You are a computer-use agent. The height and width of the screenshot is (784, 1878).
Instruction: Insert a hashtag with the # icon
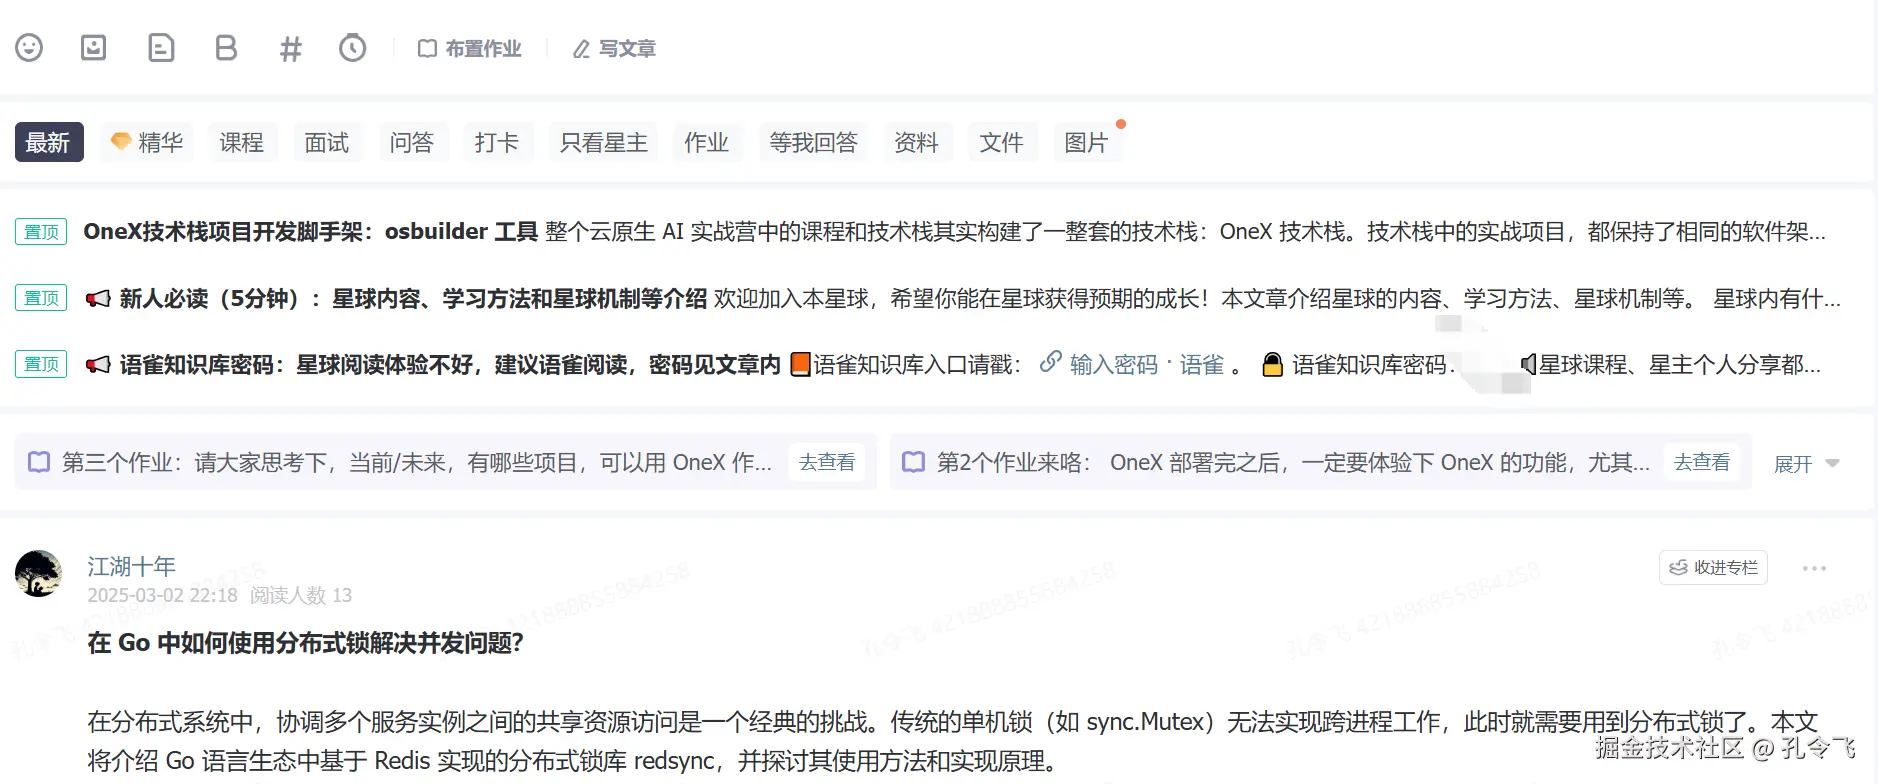point(290,49)
